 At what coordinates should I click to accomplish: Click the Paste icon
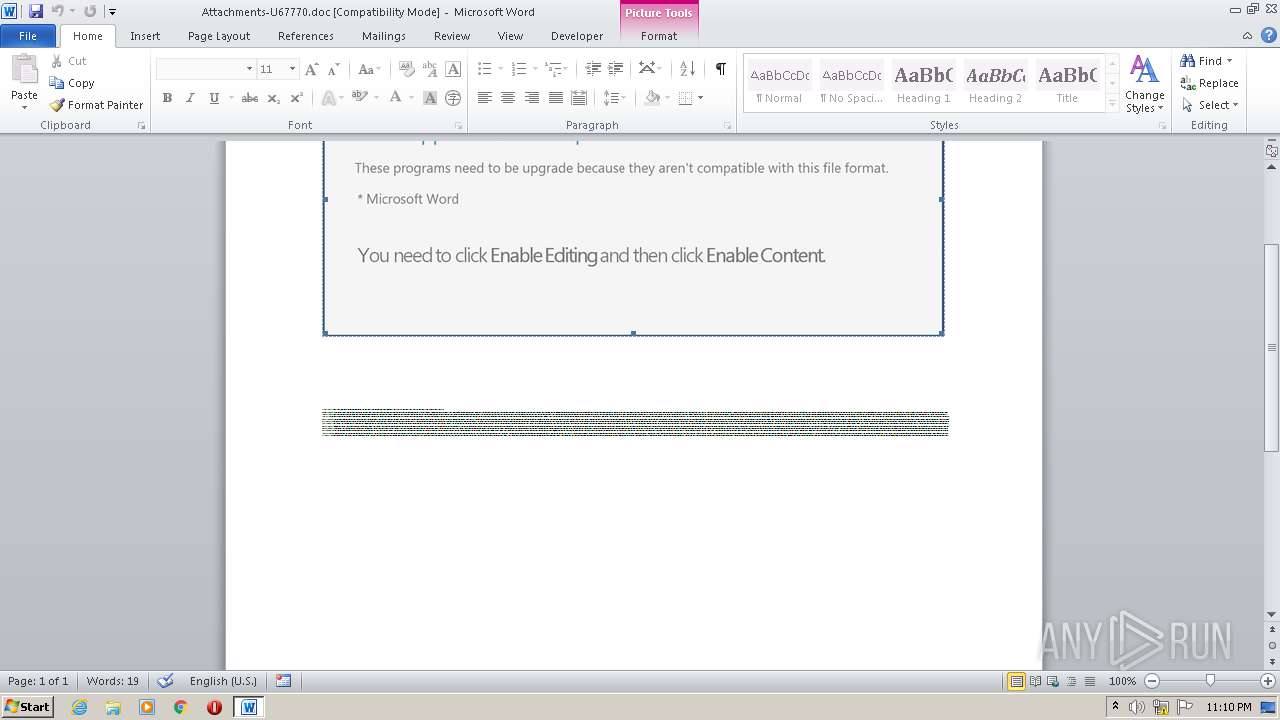point(24,70)
